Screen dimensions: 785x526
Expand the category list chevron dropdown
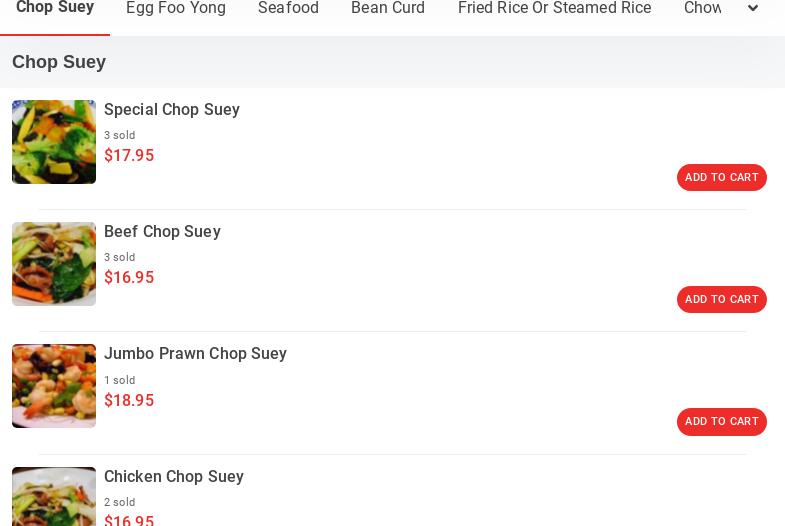click(x=753, y=9)
